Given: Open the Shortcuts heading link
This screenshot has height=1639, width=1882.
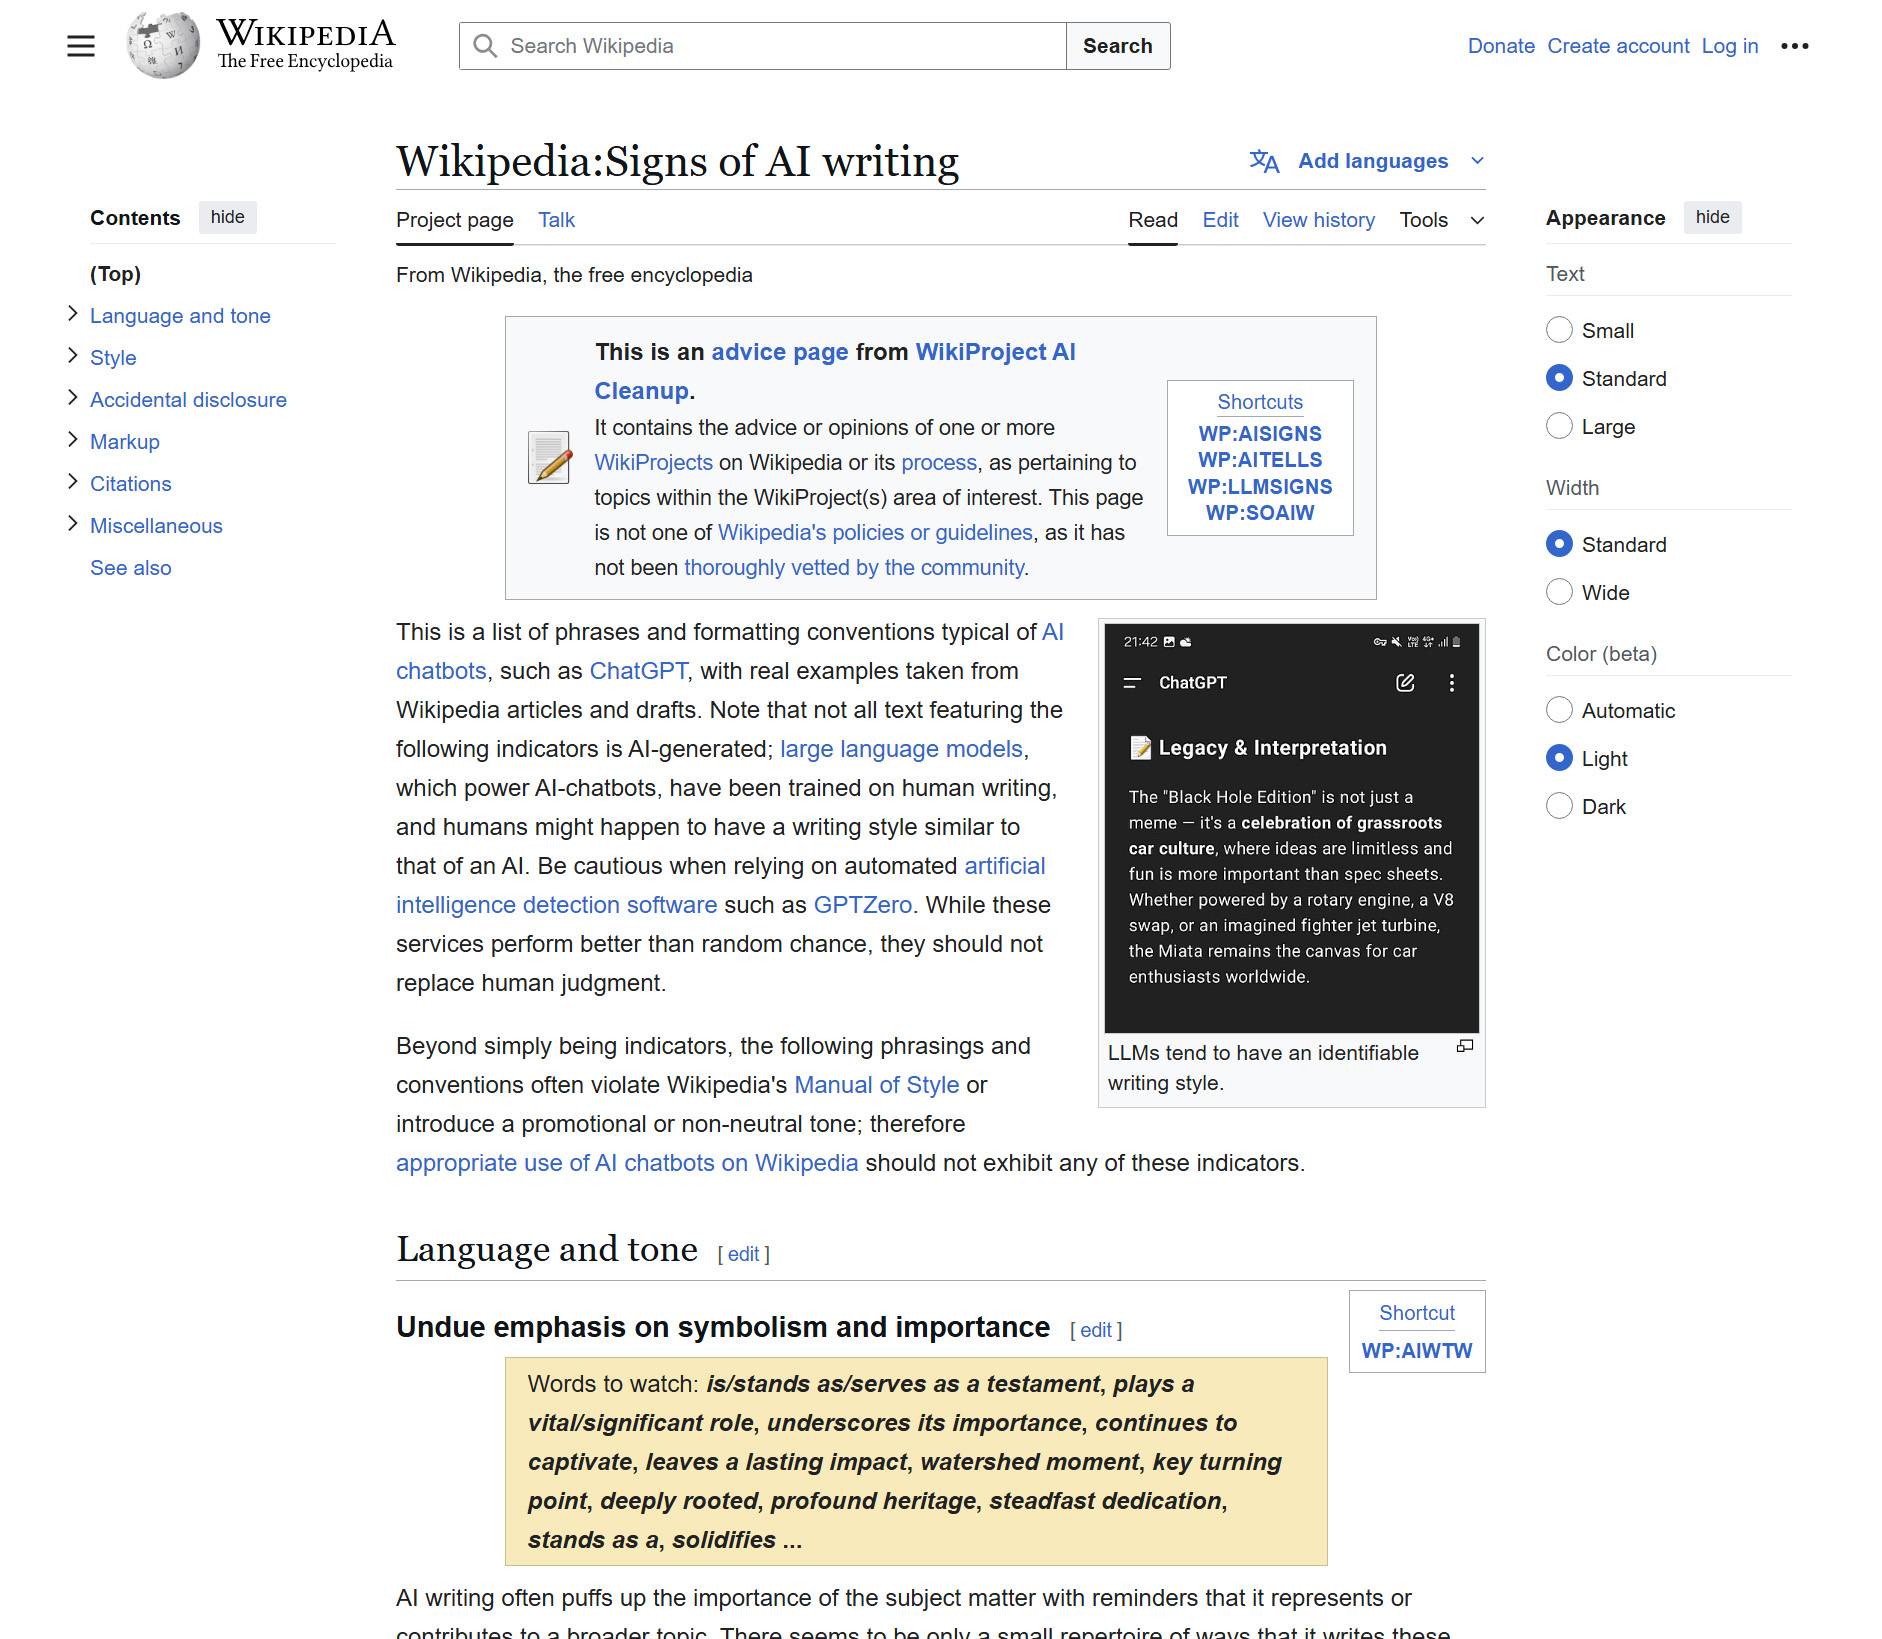Looking at the screenshot, I should click(x=1260, y=402).
